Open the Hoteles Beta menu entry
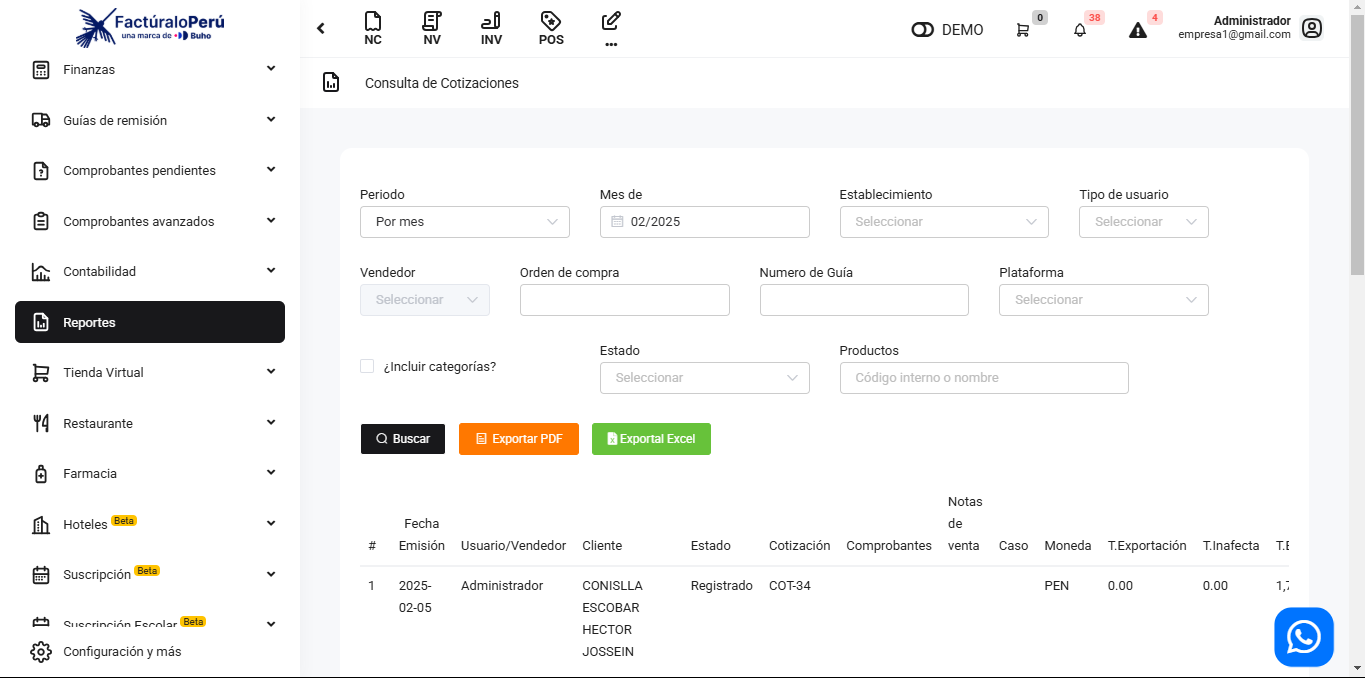1365x678 pixels. (150, 524)
